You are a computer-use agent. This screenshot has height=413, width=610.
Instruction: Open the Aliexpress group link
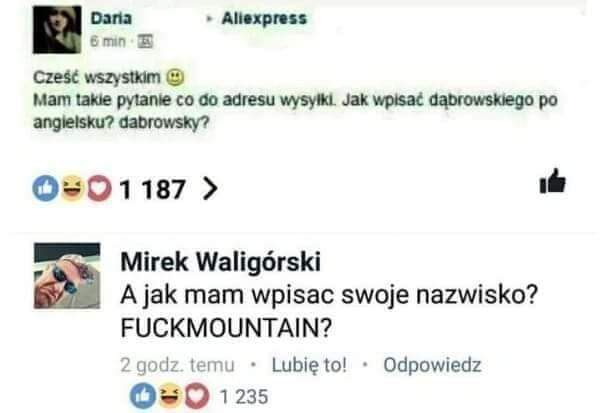coord(264,18)
